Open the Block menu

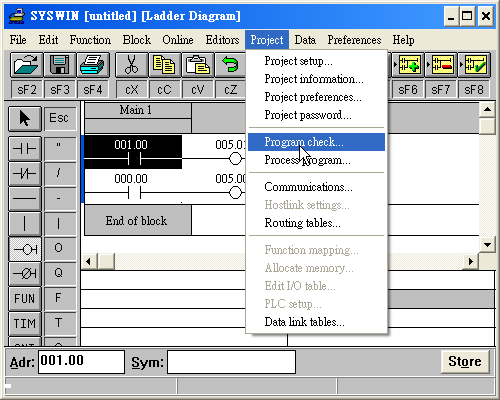point(137,40)
